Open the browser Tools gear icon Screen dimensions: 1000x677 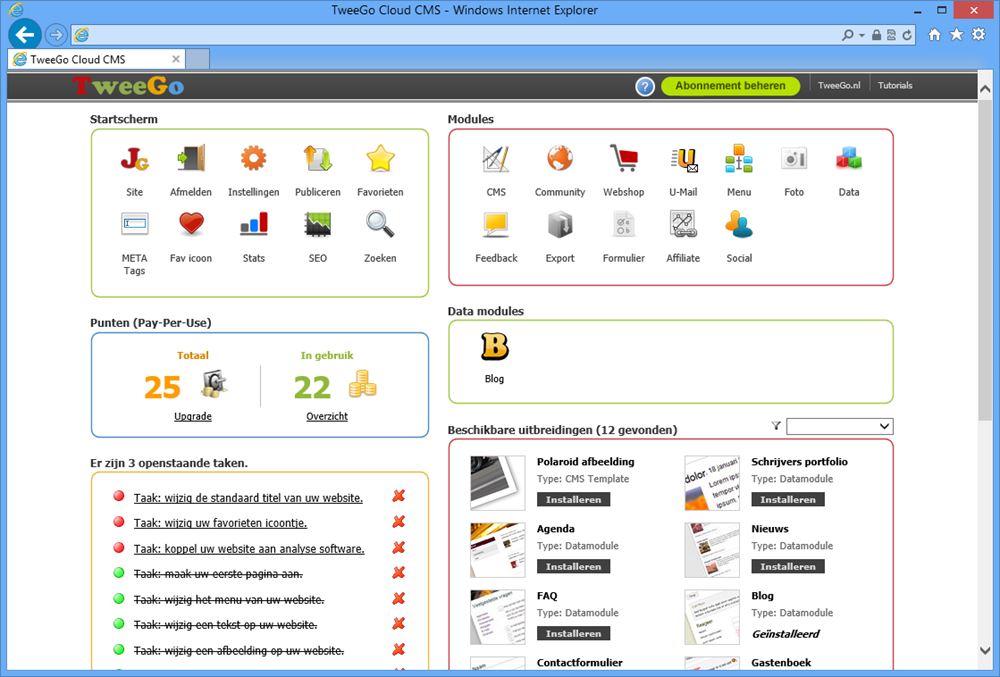pyautogui.click(x=978, y=34)
